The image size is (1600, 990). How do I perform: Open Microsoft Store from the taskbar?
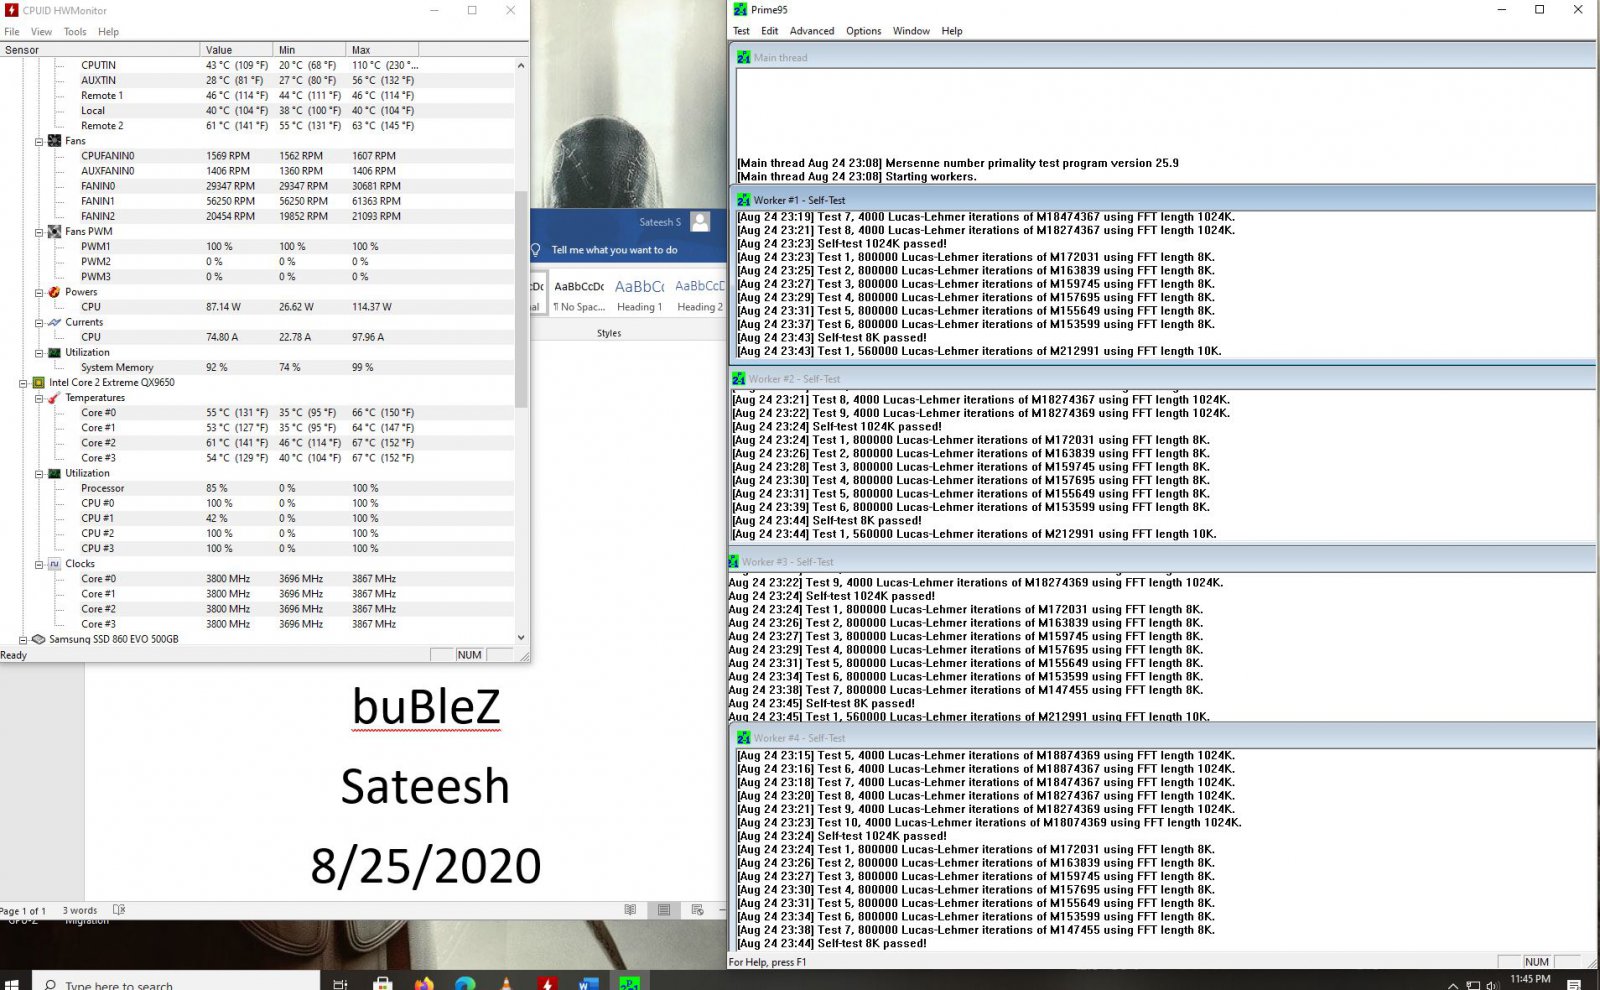click(383, 983)
